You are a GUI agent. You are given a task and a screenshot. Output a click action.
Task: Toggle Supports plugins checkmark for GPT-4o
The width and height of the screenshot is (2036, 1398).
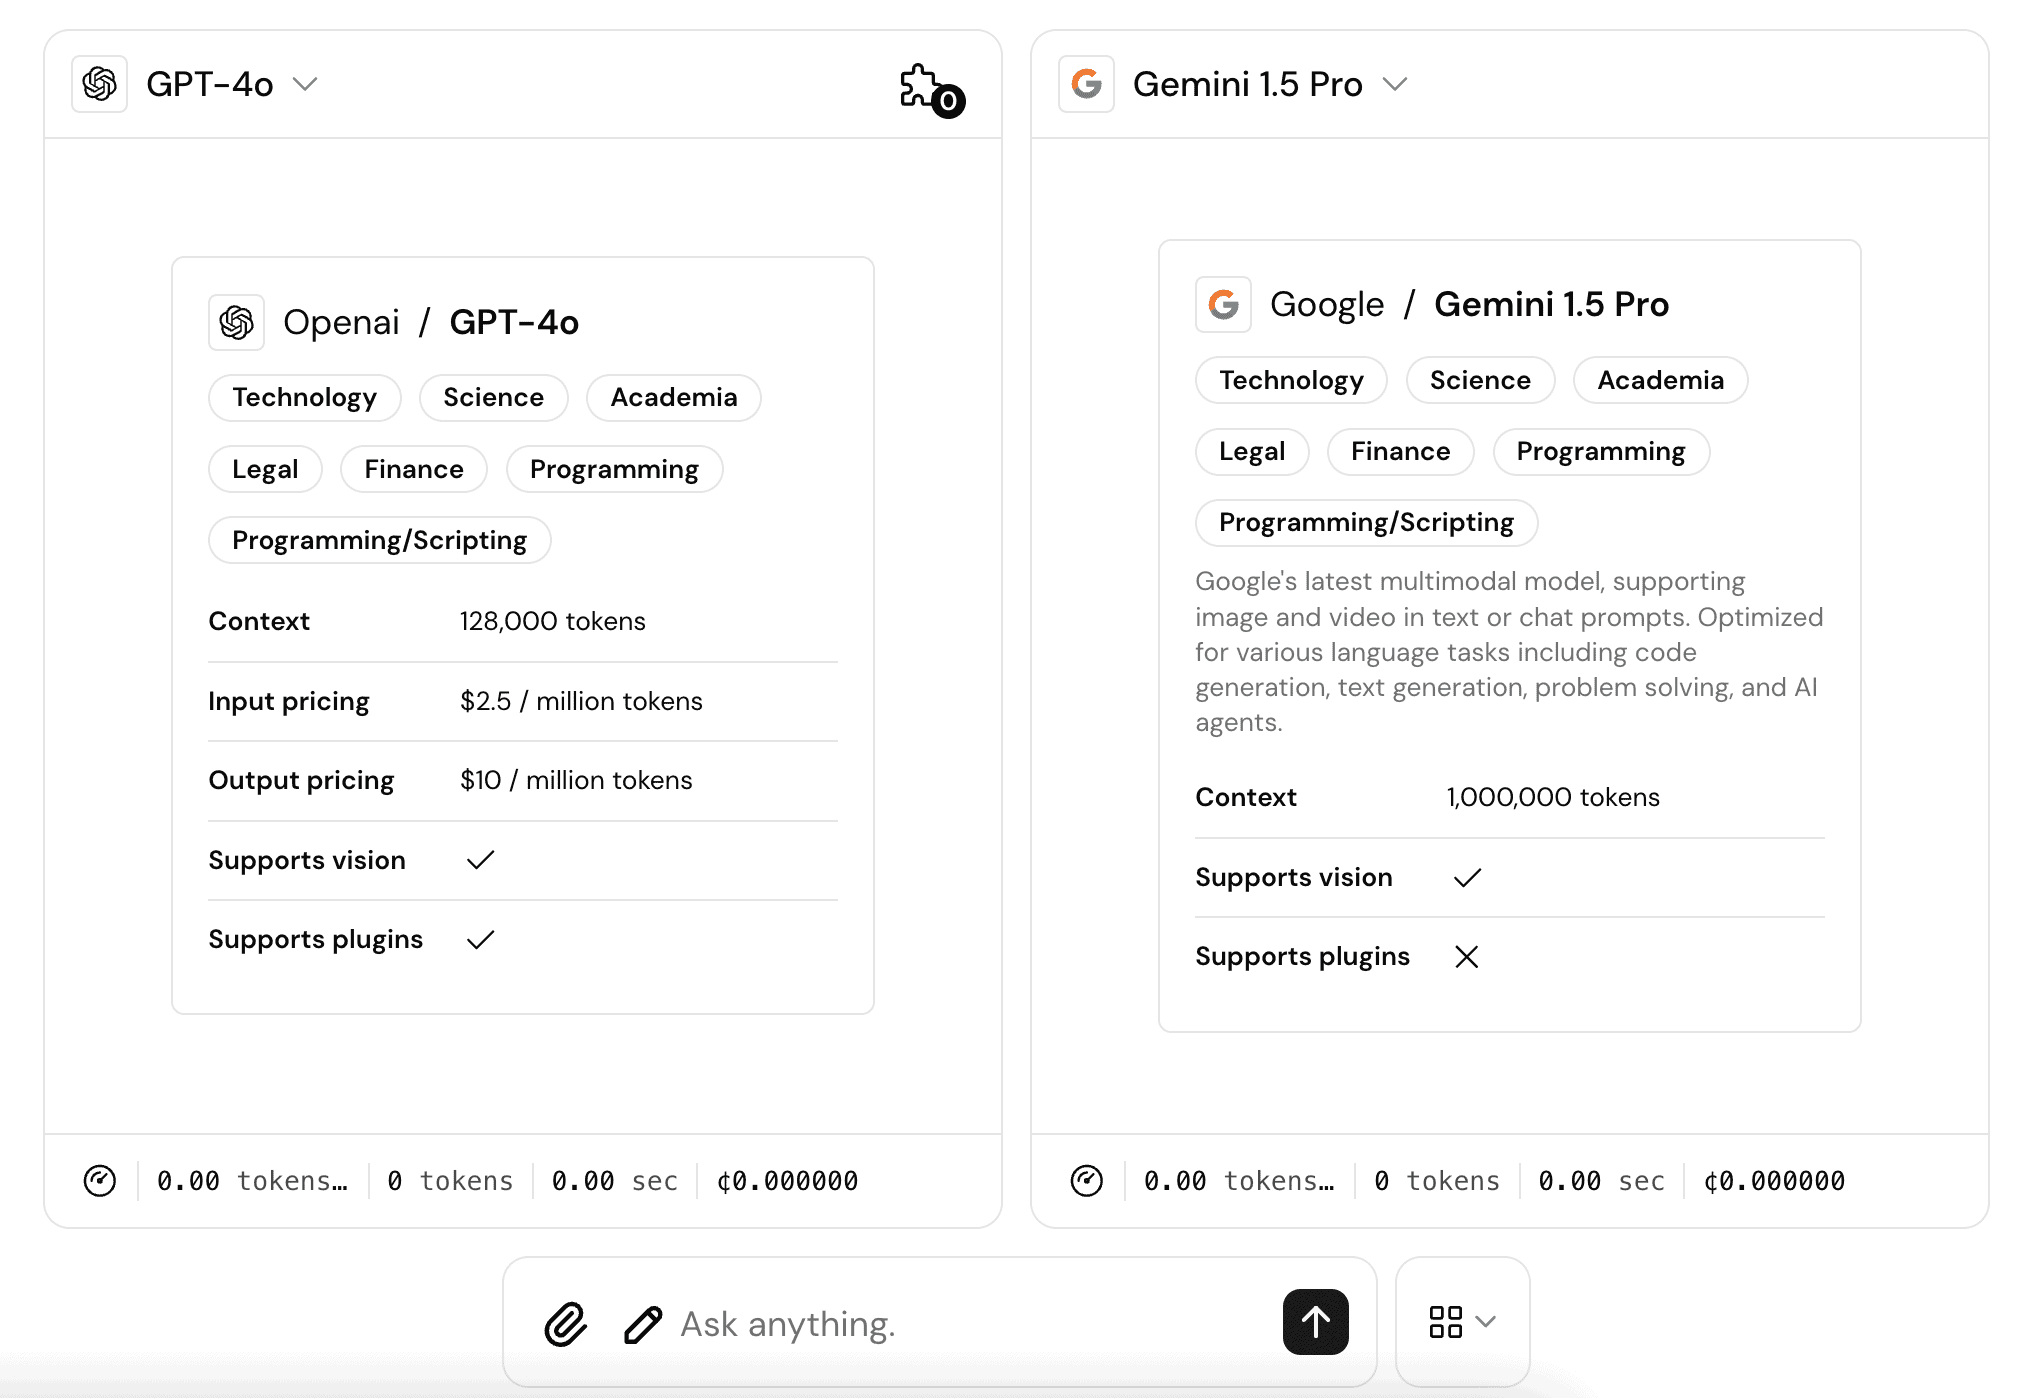pos(479,939)
